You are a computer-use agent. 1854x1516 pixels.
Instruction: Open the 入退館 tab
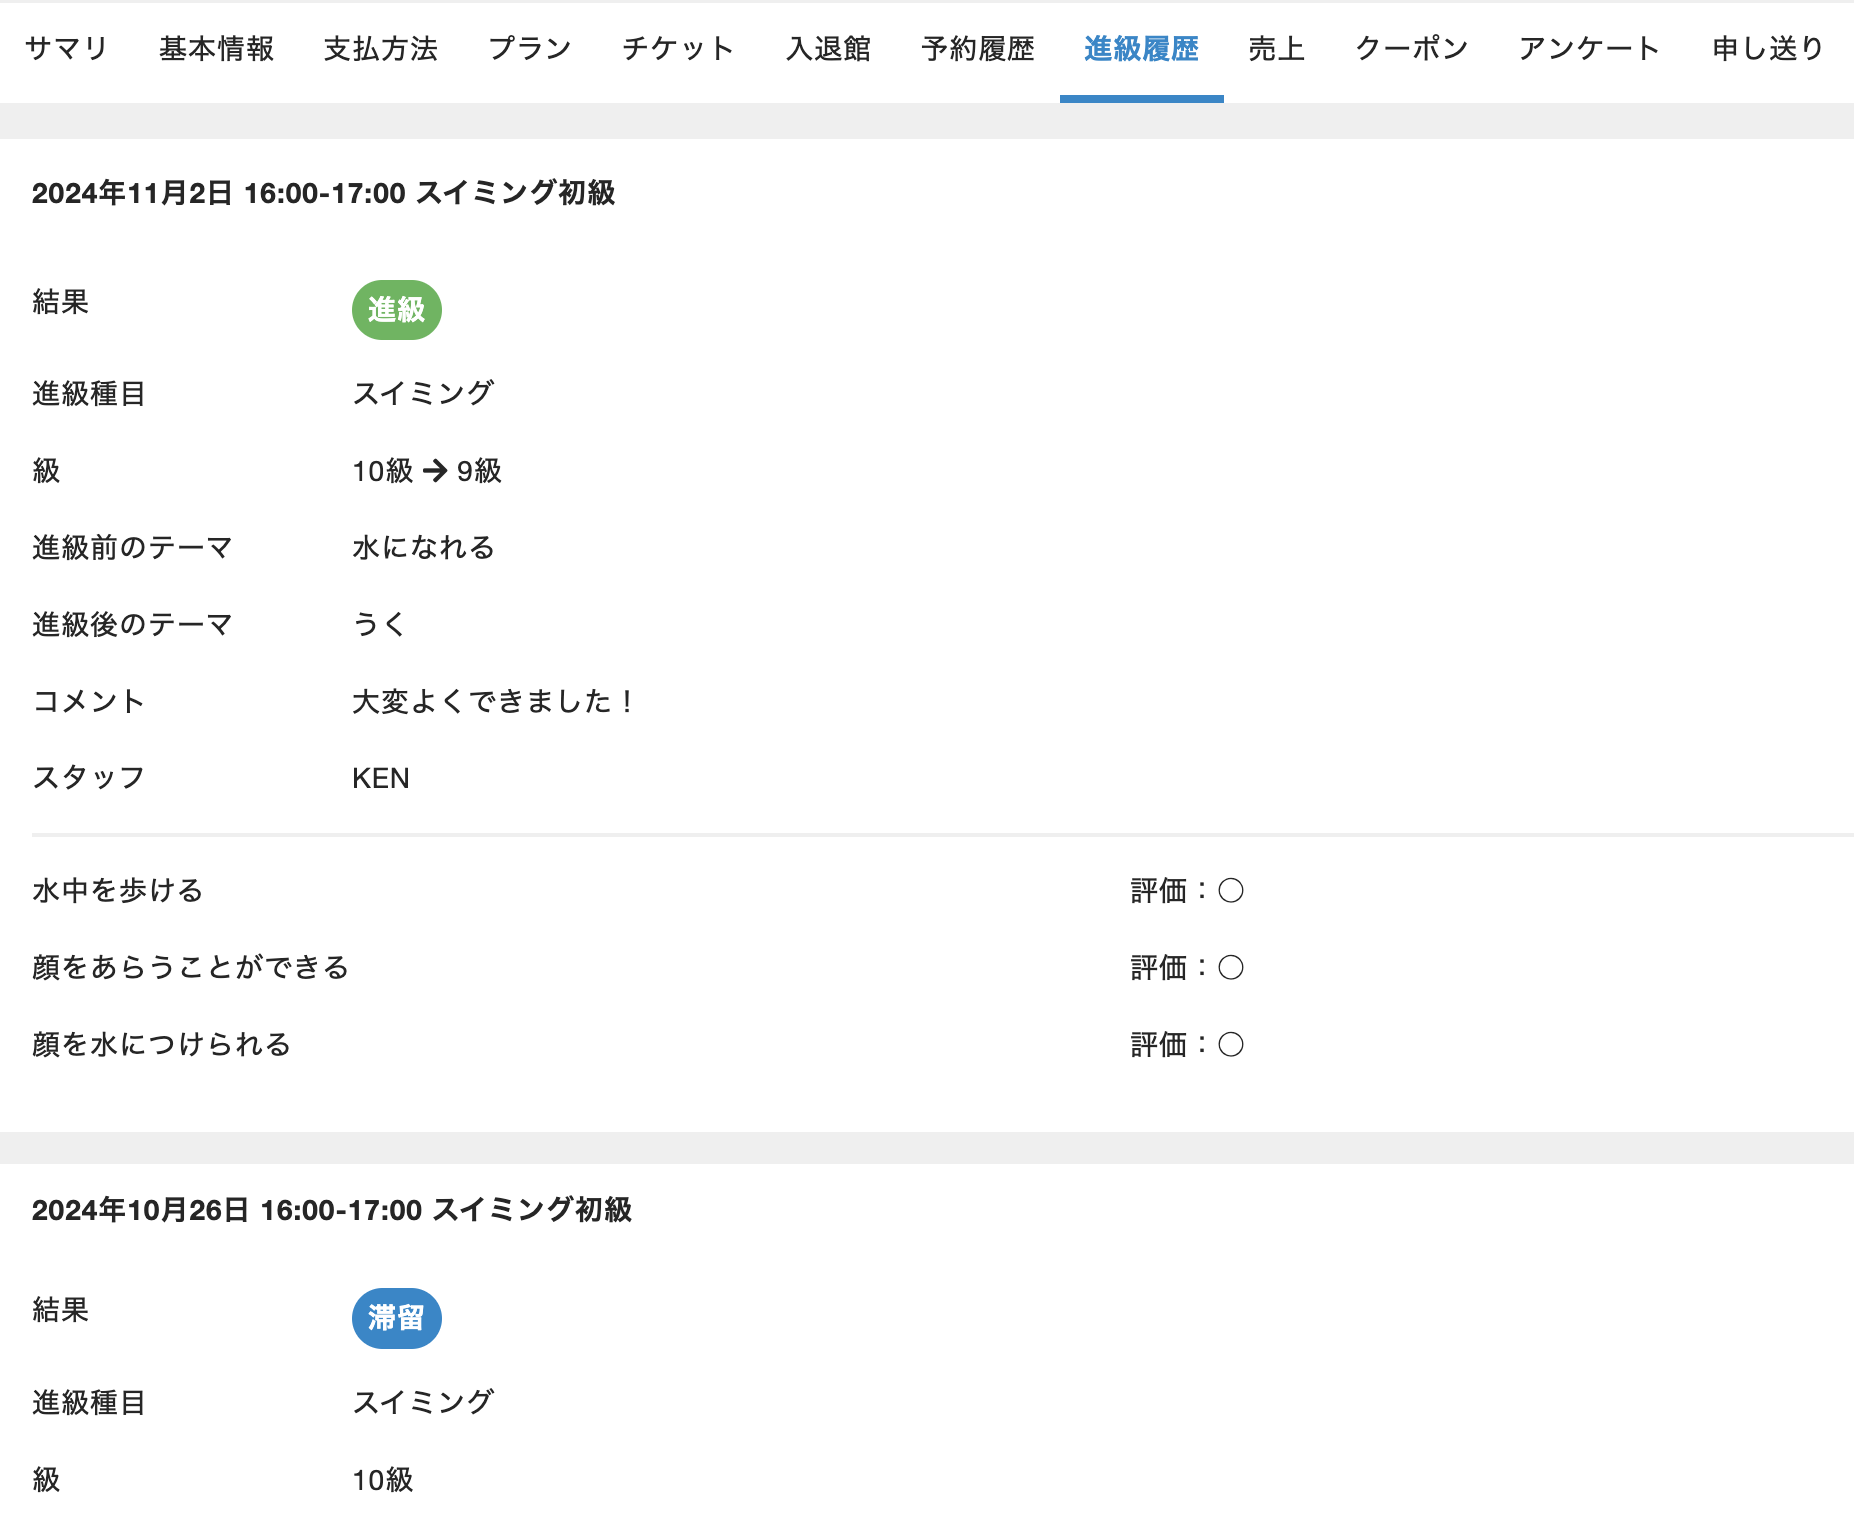[828, 49]
